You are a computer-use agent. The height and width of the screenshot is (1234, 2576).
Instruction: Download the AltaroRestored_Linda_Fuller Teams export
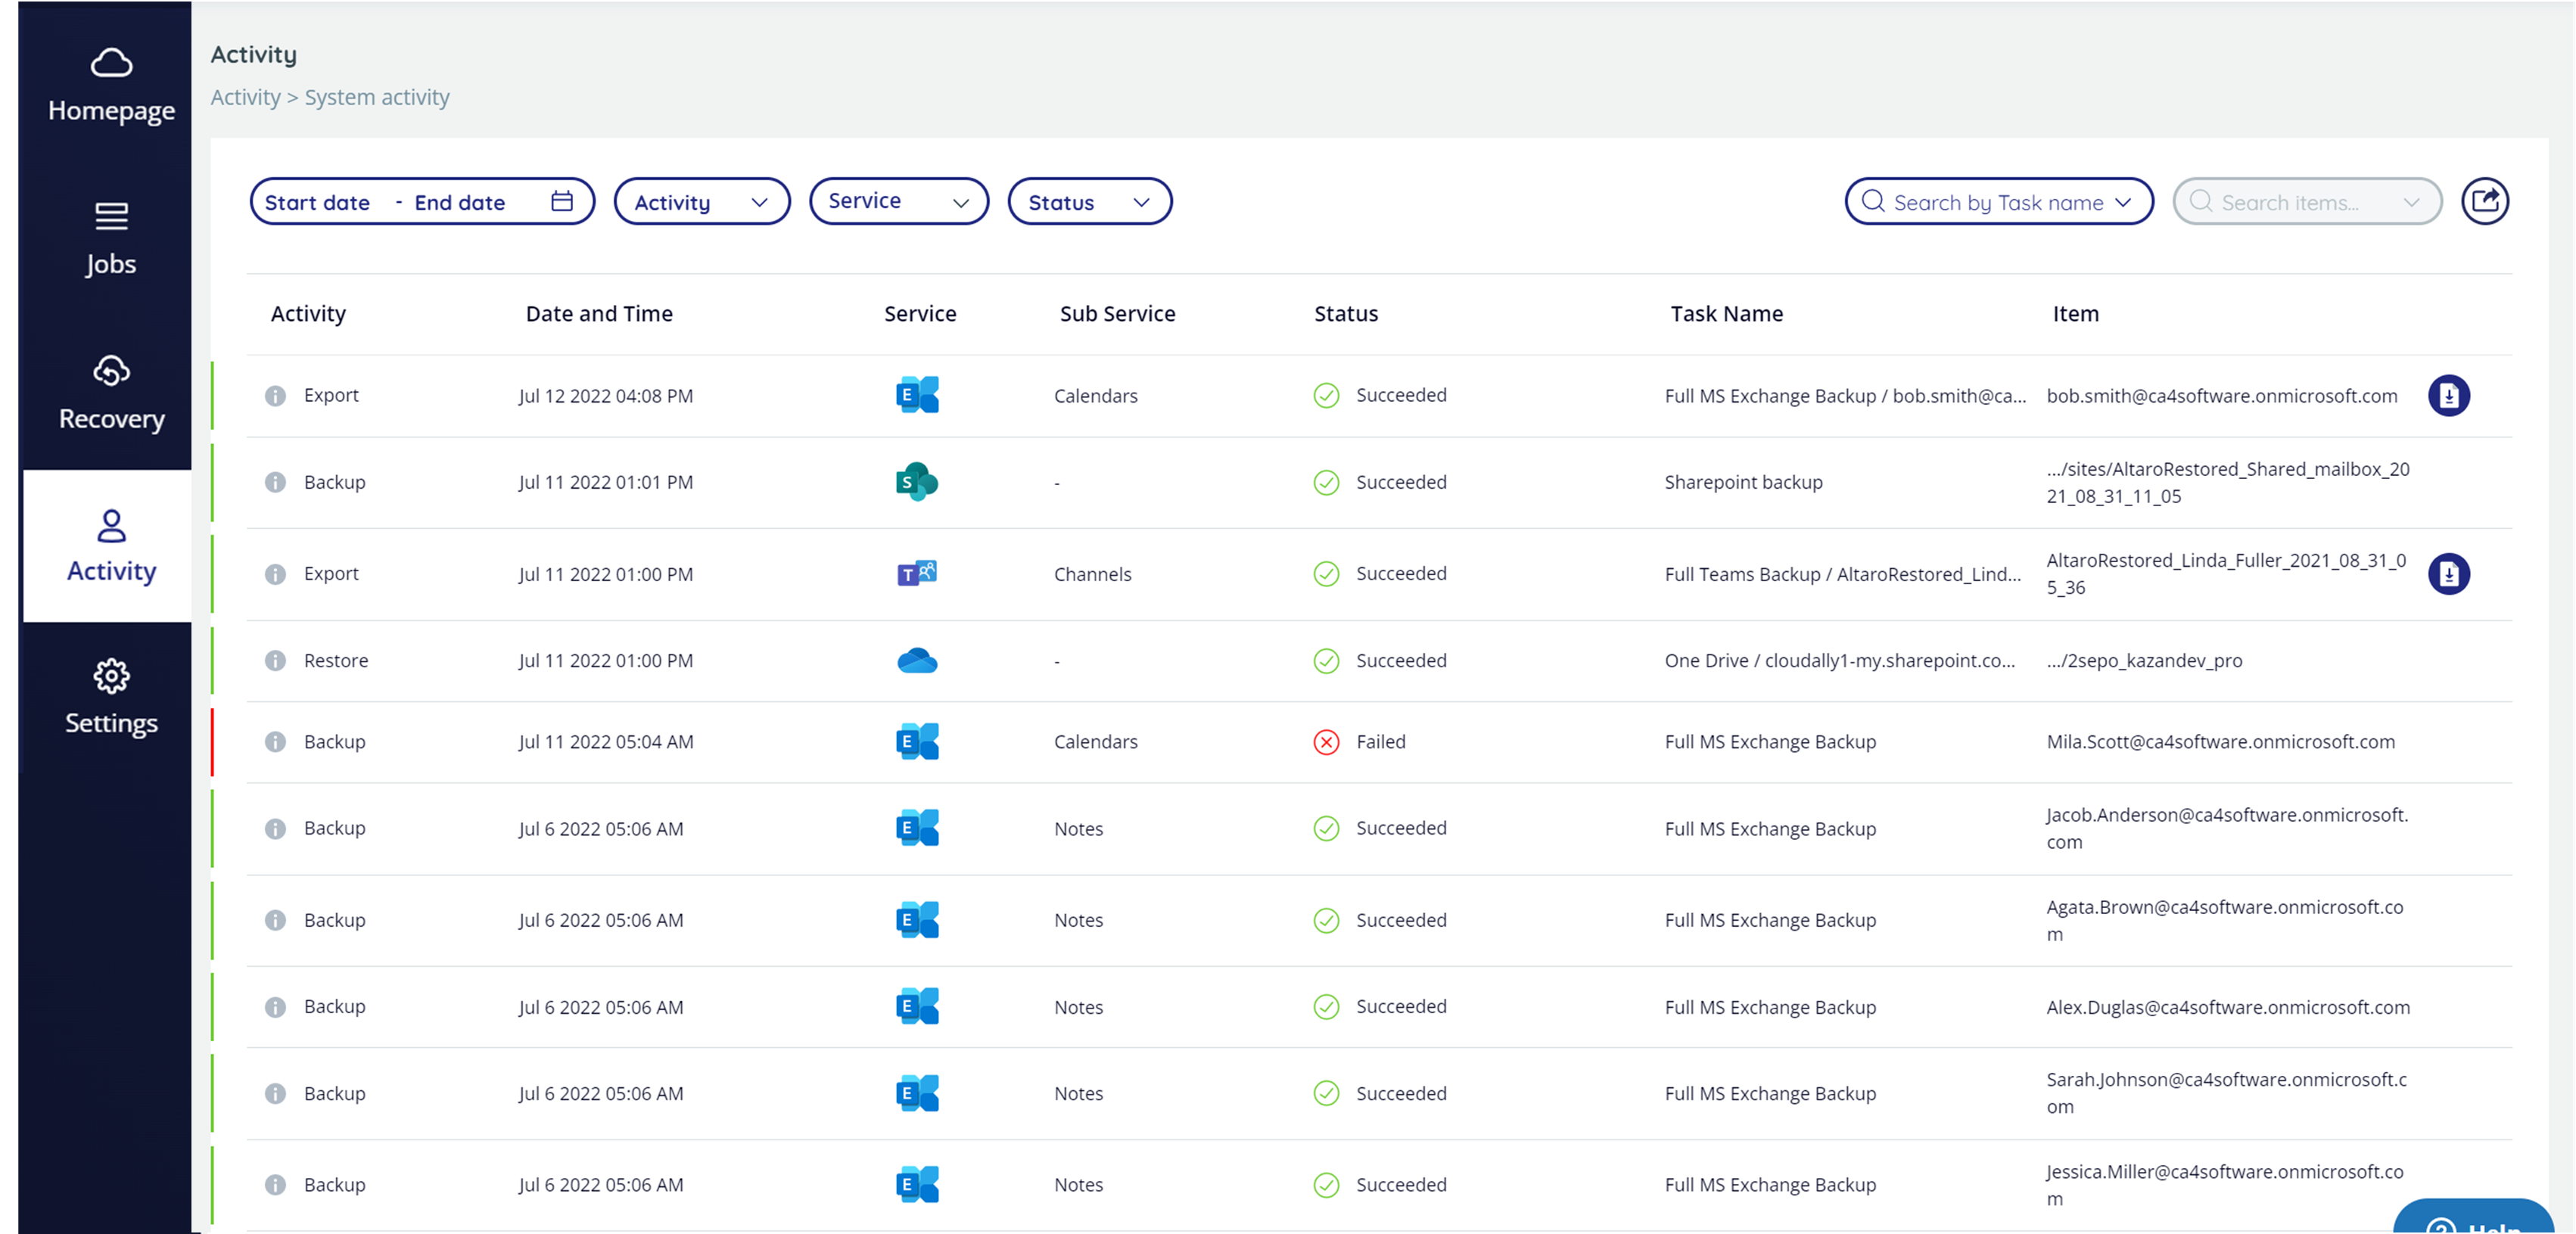[x=2448, y=574]
